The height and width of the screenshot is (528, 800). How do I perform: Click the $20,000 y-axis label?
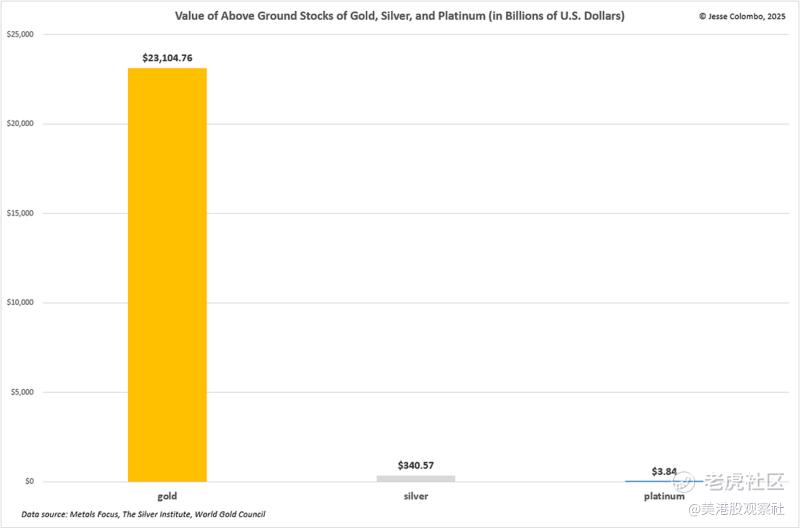point(20,123)
